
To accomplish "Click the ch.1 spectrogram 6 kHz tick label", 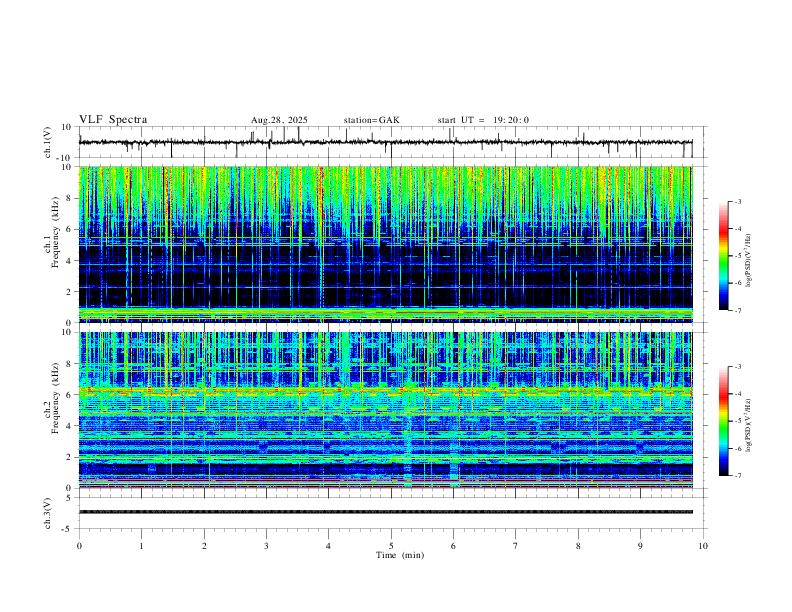I will [x=70, y=229].
